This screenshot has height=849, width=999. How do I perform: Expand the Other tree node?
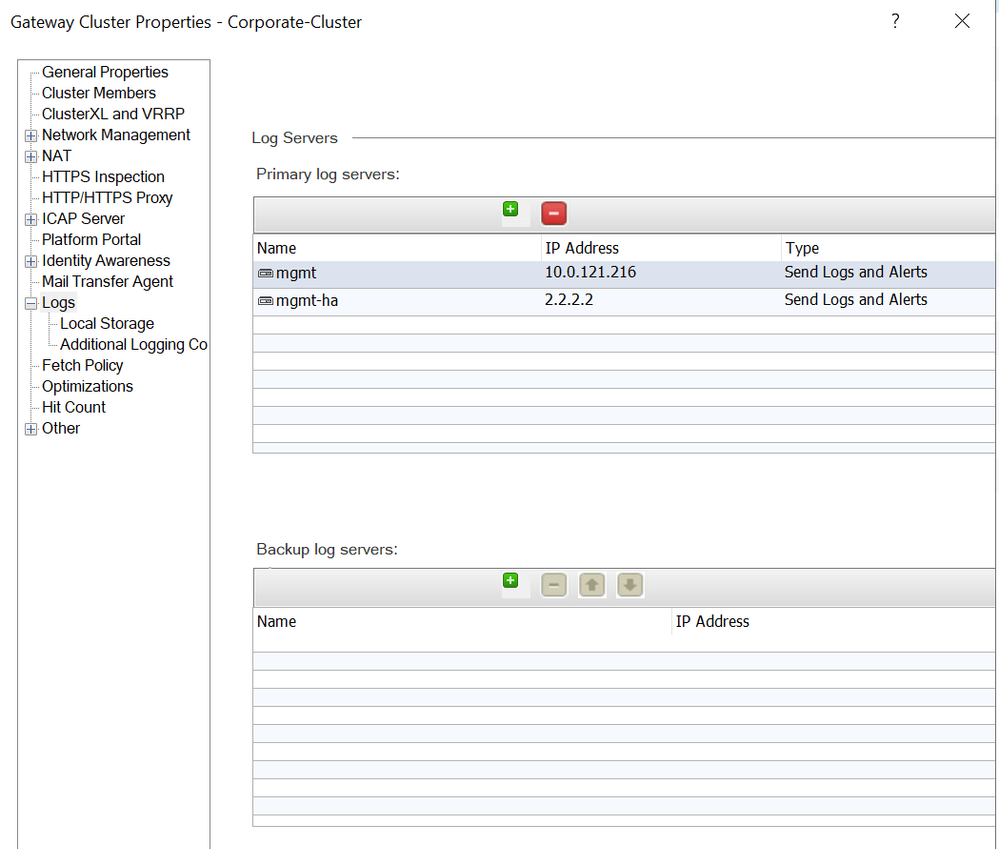[31, 429]
